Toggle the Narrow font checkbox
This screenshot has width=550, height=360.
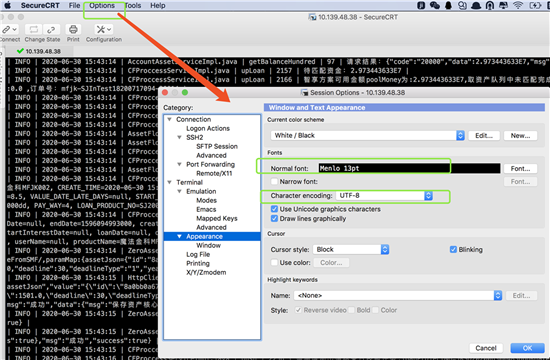tap(274, 181)
